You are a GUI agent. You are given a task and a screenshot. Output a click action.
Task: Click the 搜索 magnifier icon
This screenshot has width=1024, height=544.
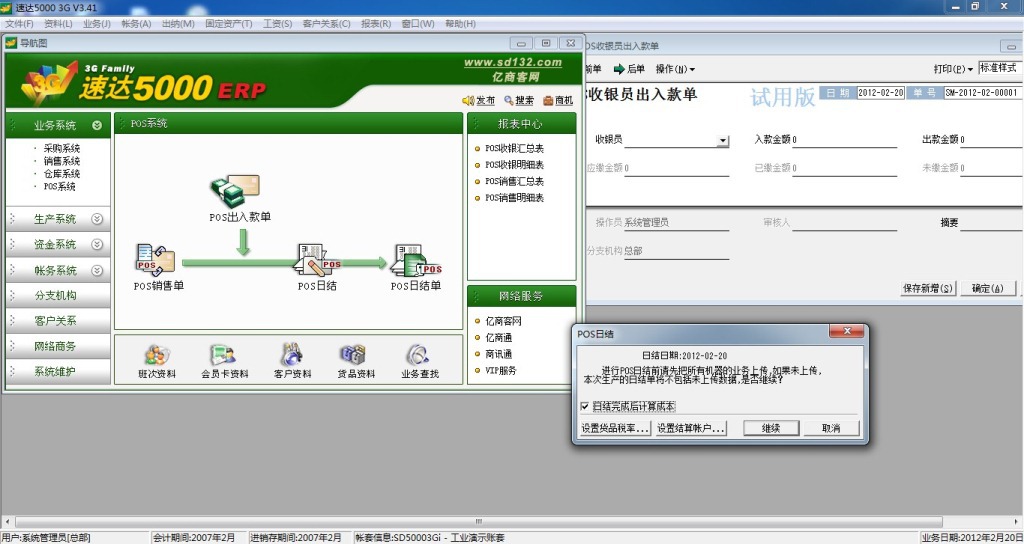pyautogui.click(x=509, y=101)
